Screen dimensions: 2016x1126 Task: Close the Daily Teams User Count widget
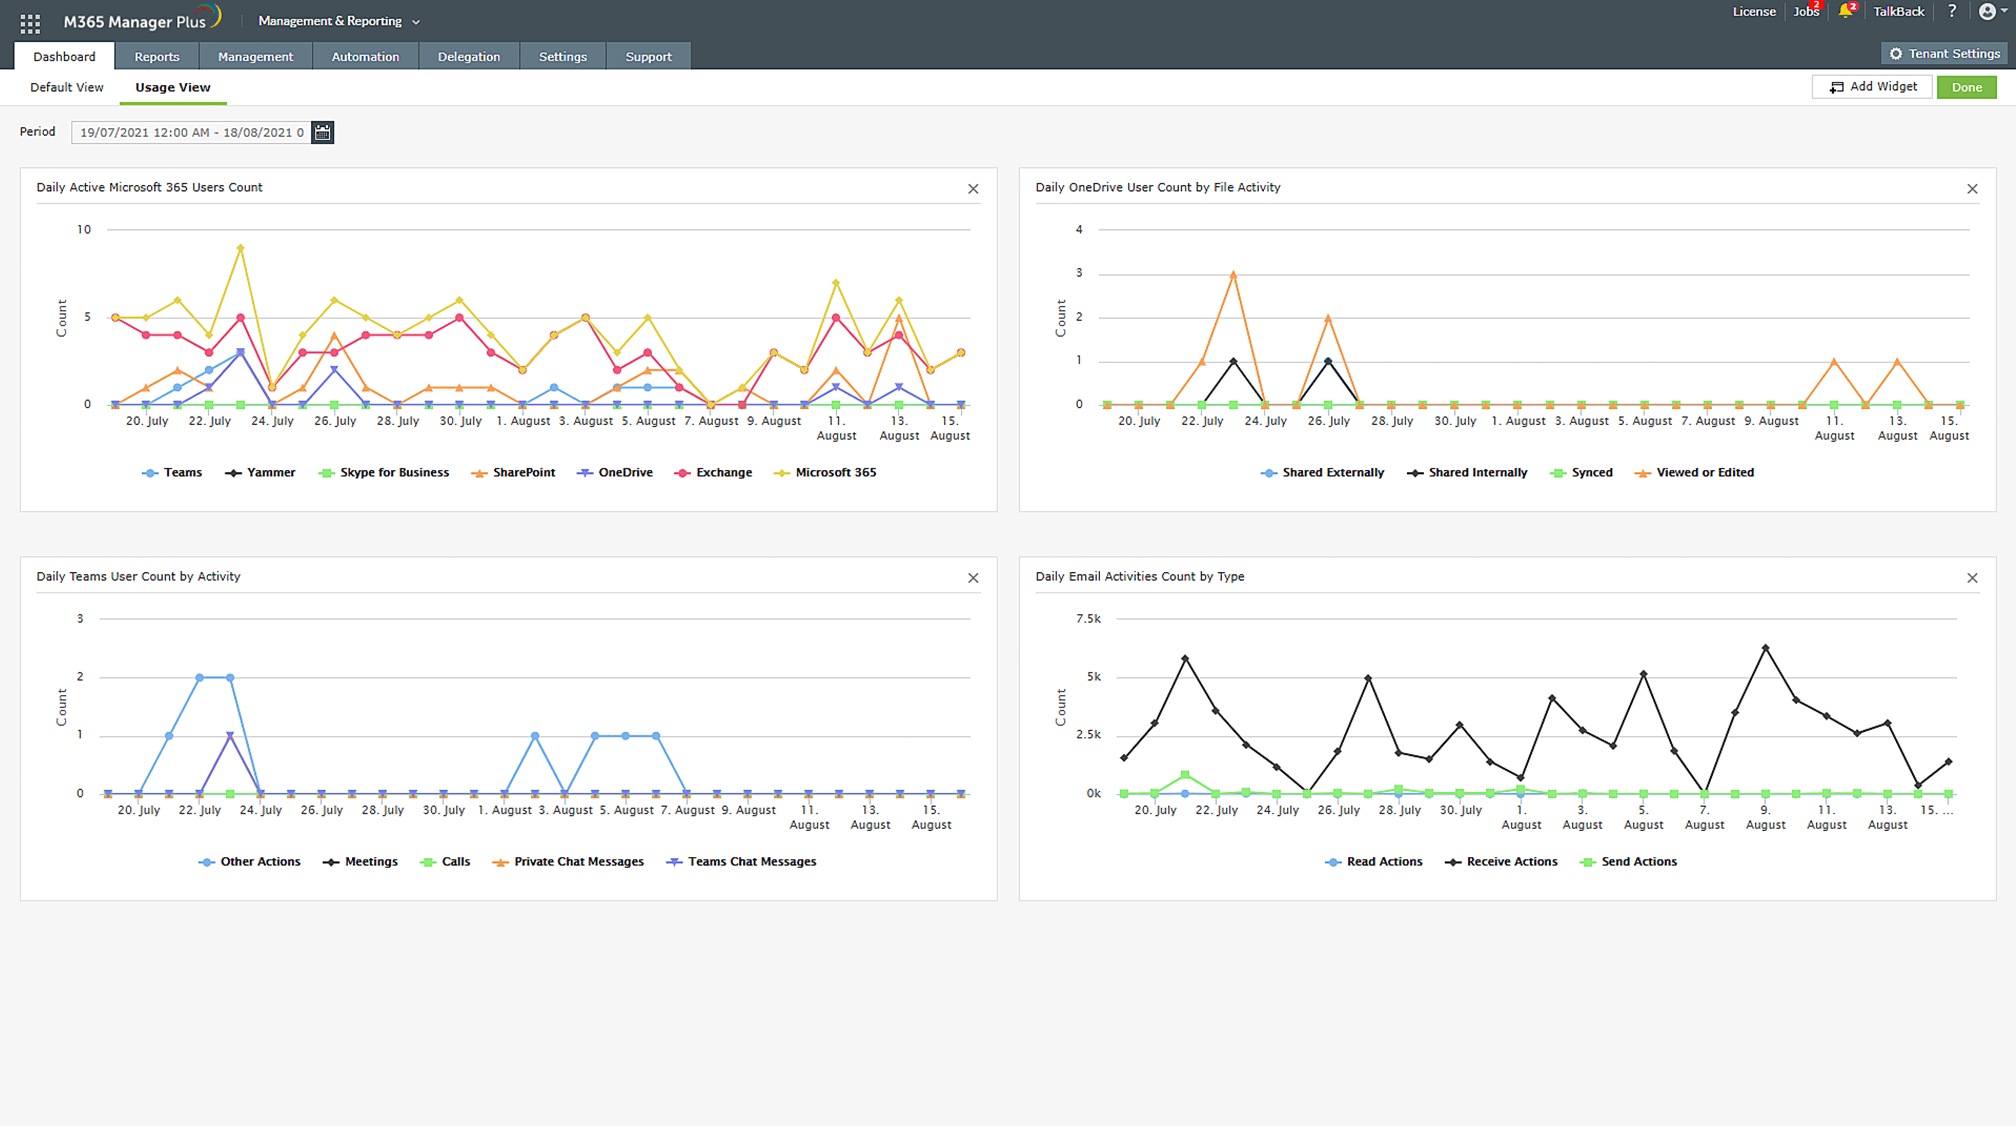click(973, 578)
